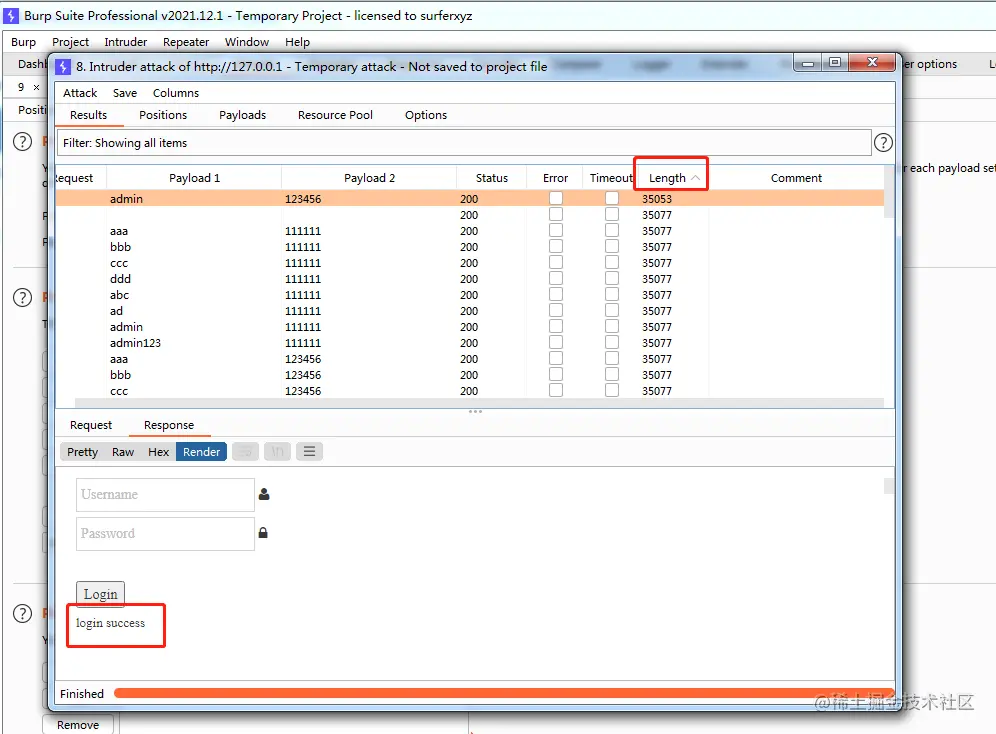The width and height of the screenshot is (996, 734).
Task: Toggle Timeout checkbox in admin 123456 row
Action: coord(612,198)
